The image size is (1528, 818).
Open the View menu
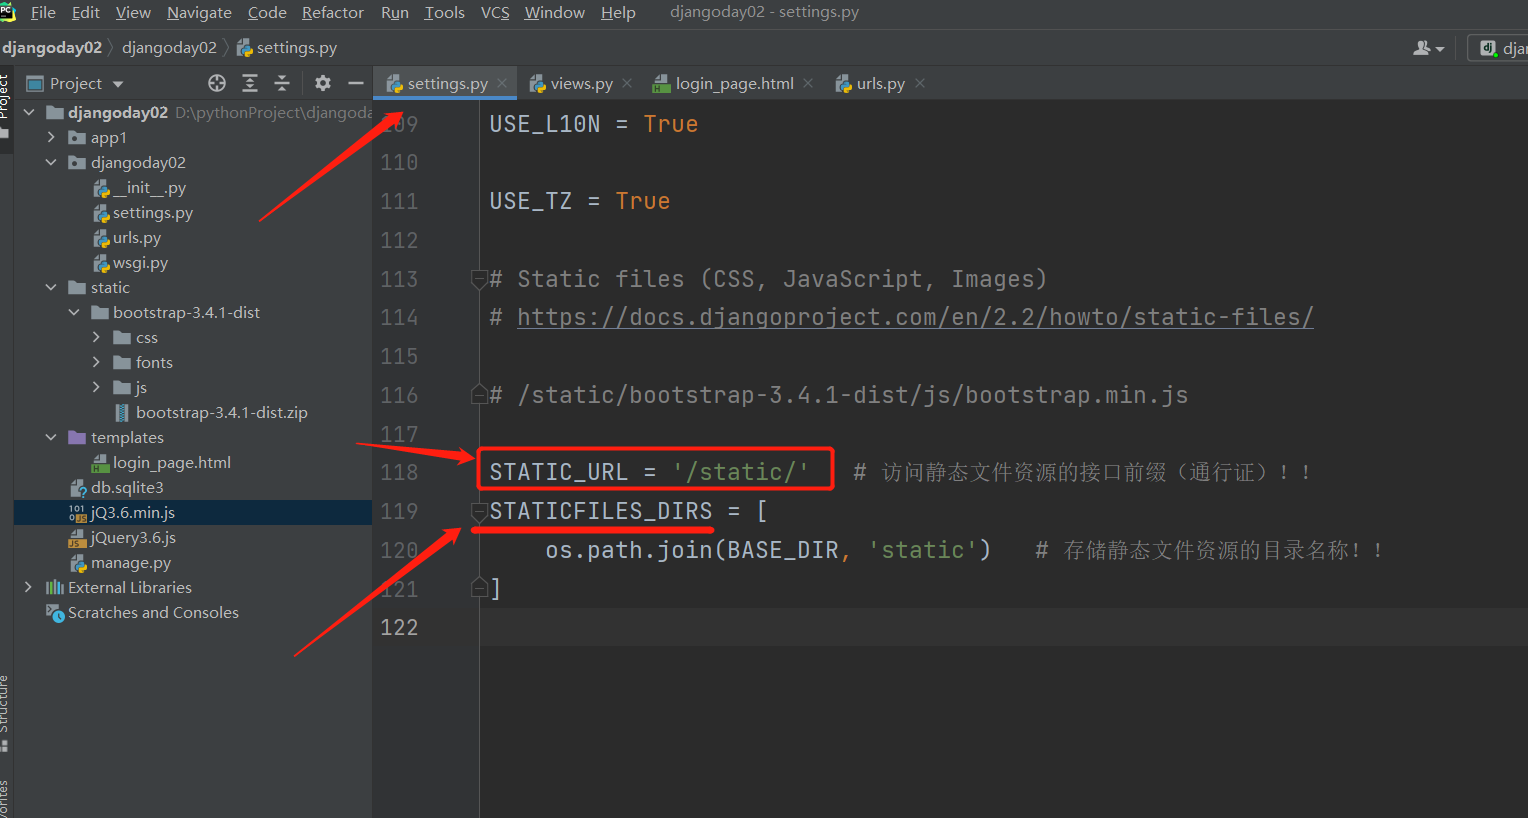(133, 13)
